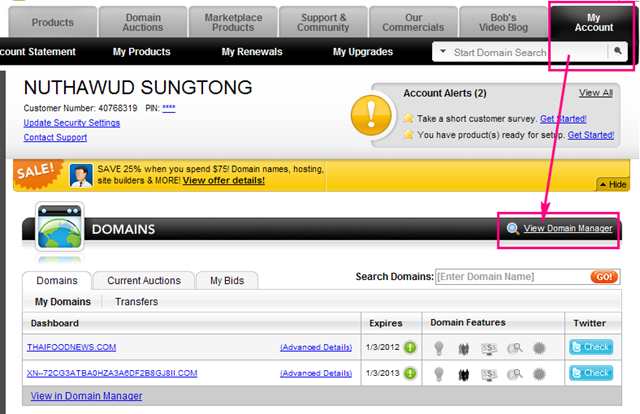Open the Update Security Settings link

[72, 123]
